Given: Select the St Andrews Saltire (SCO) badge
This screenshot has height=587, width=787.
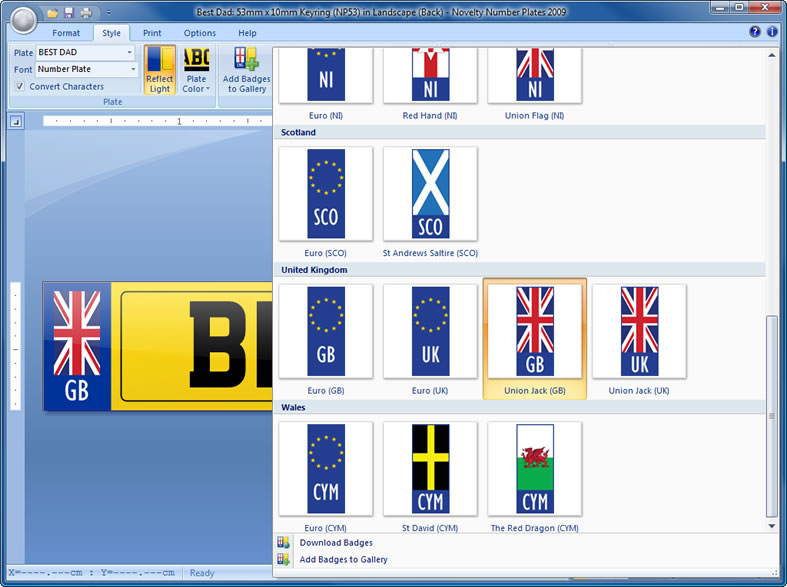Looking at the screenshot, I should tap(430, 202).
